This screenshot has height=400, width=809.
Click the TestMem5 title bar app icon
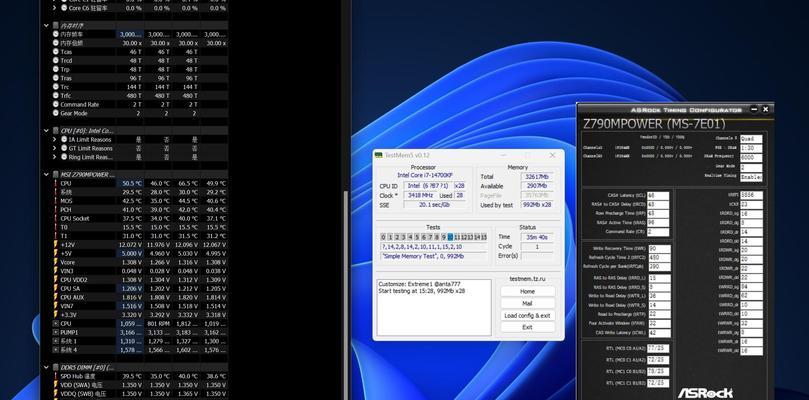(379, 155)
